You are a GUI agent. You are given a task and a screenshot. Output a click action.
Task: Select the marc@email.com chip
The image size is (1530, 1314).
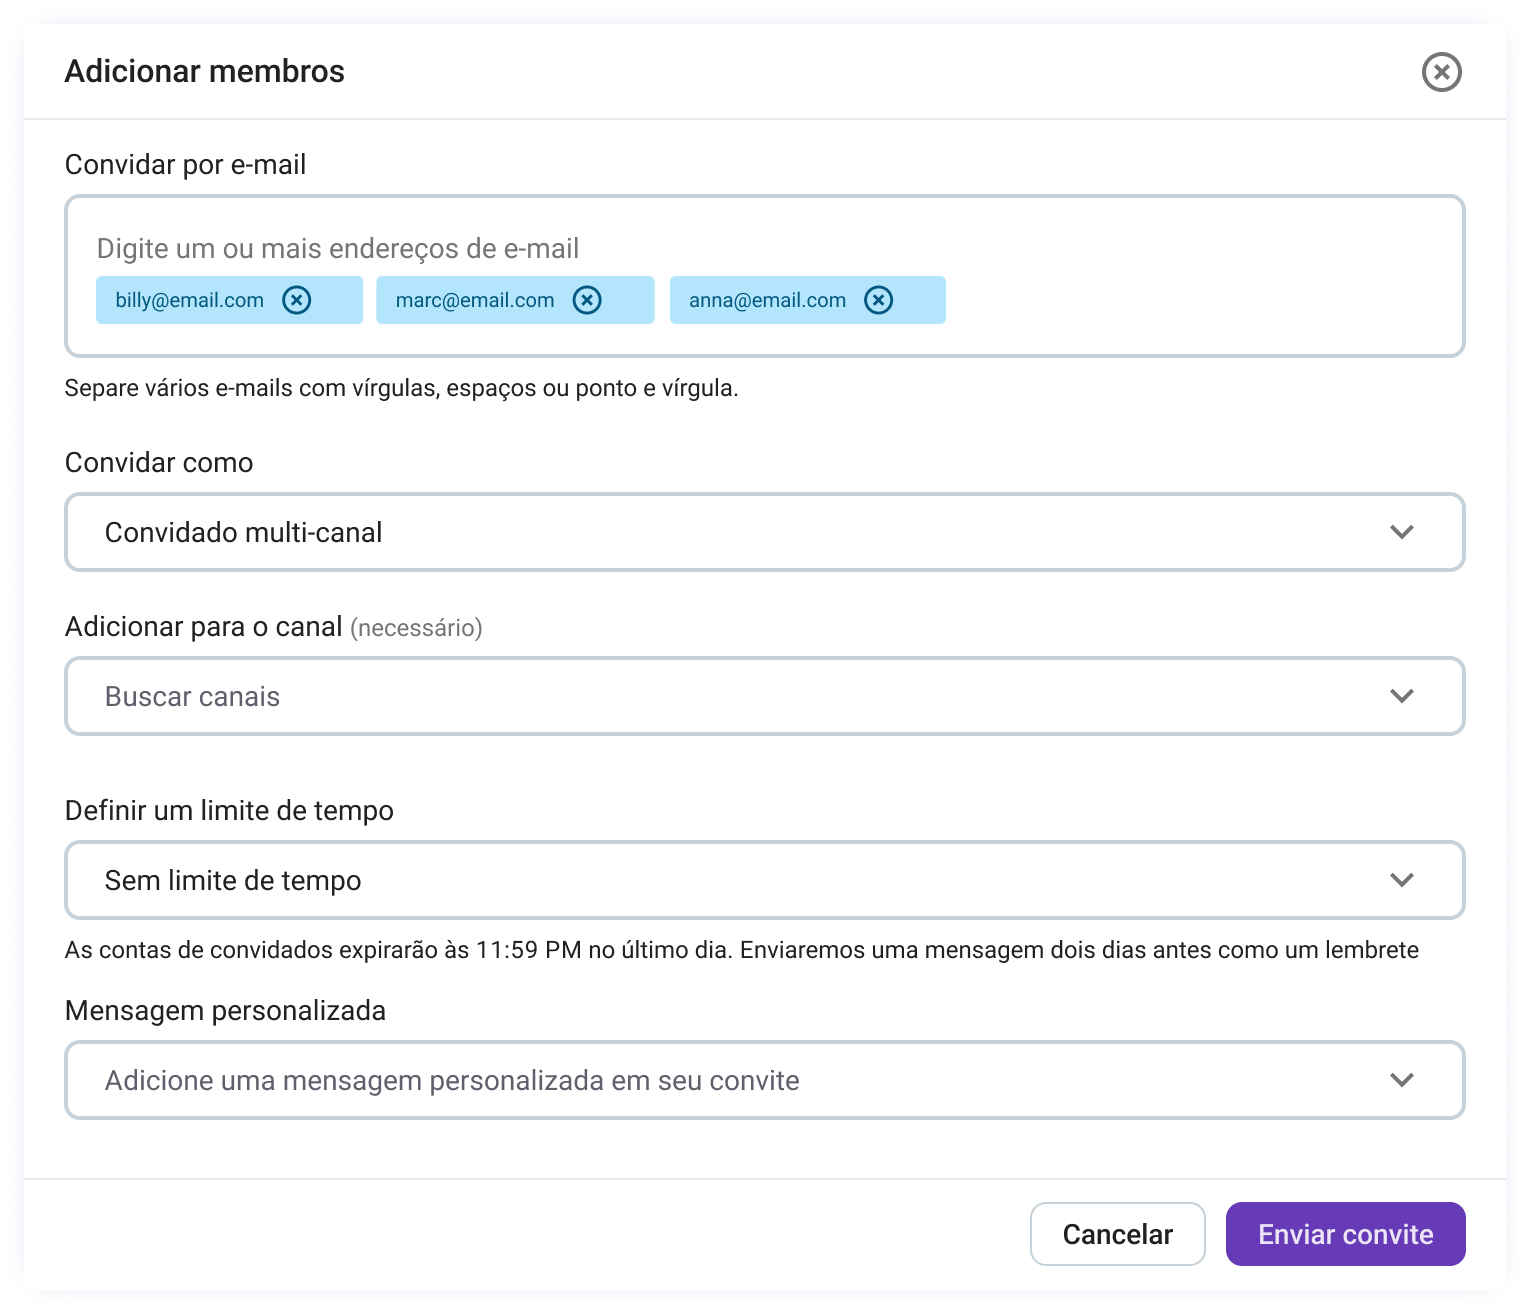pyautogui.click(x=475, y=300)
